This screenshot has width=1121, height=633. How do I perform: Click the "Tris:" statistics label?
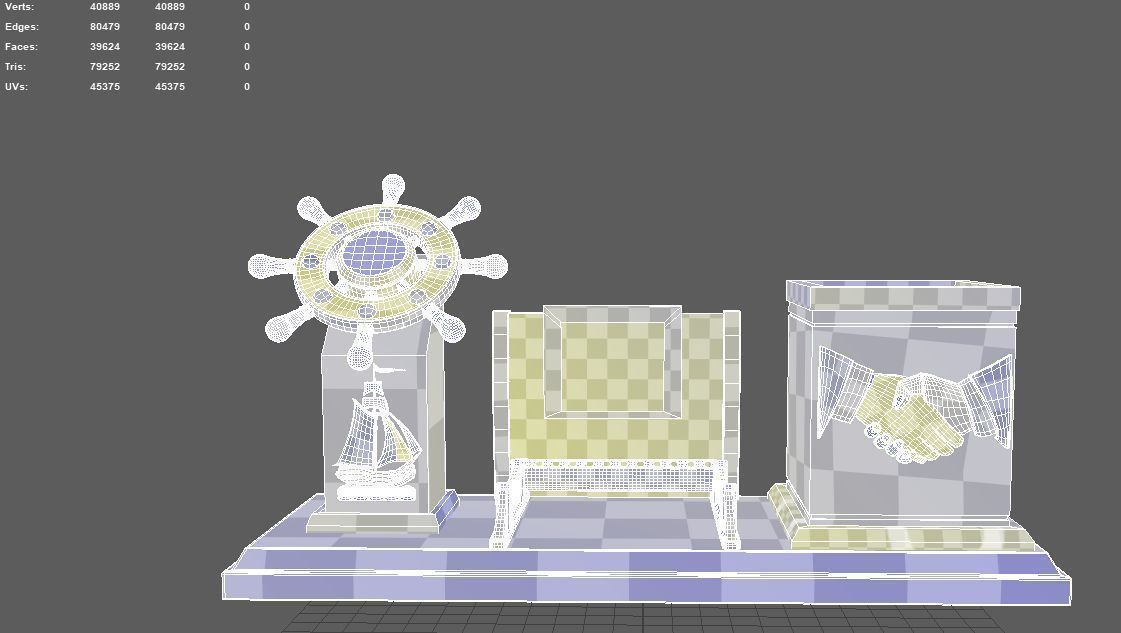point(15,67)
